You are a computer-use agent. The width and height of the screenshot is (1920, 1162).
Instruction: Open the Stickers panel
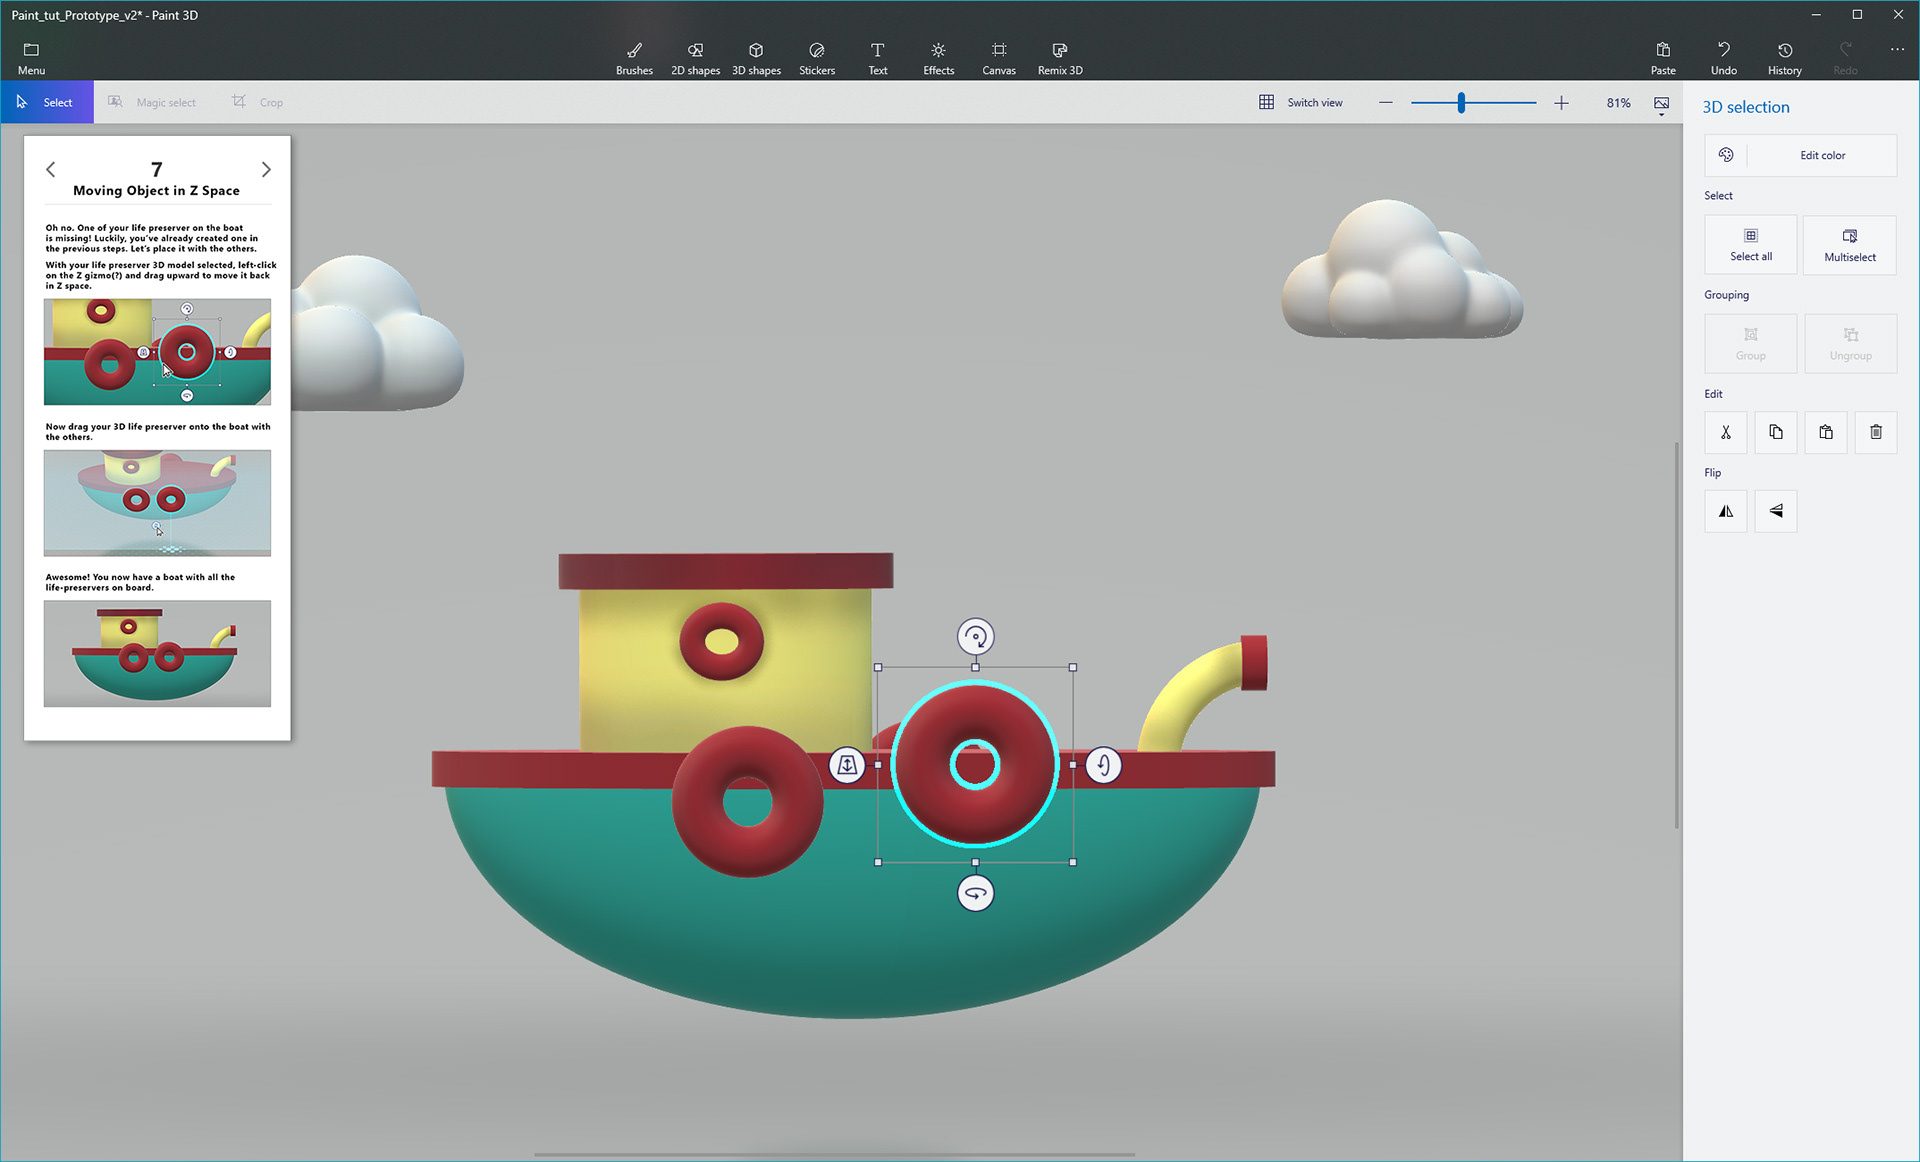pos(816,58)
